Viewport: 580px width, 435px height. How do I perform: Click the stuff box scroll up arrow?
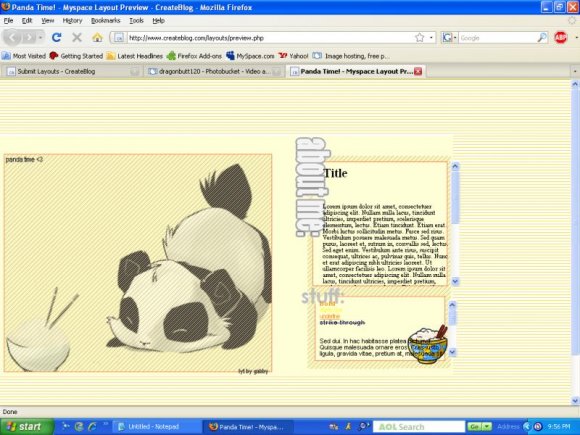coord(452,305)
